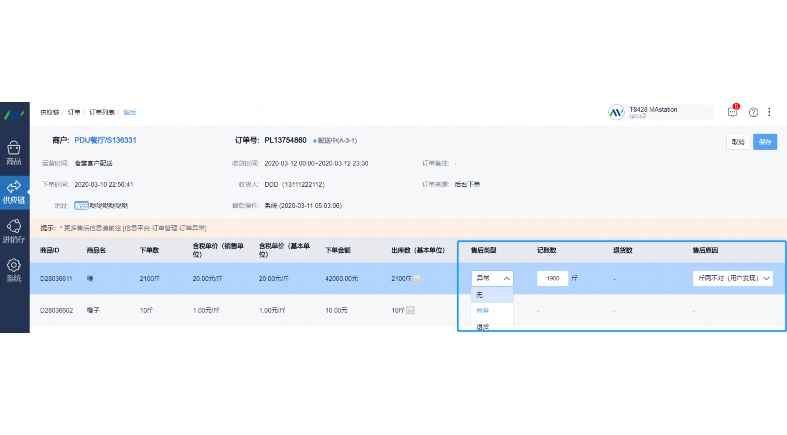Click the 售后类型 column header

click(483, 250)
